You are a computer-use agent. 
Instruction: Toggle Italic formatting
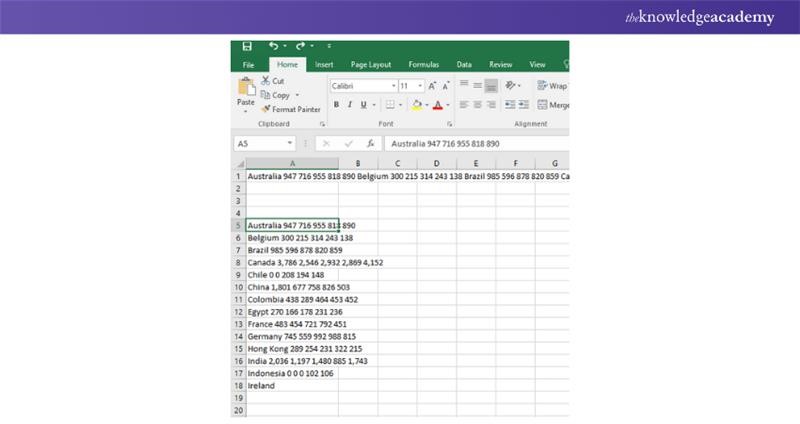tap(349, 105)
